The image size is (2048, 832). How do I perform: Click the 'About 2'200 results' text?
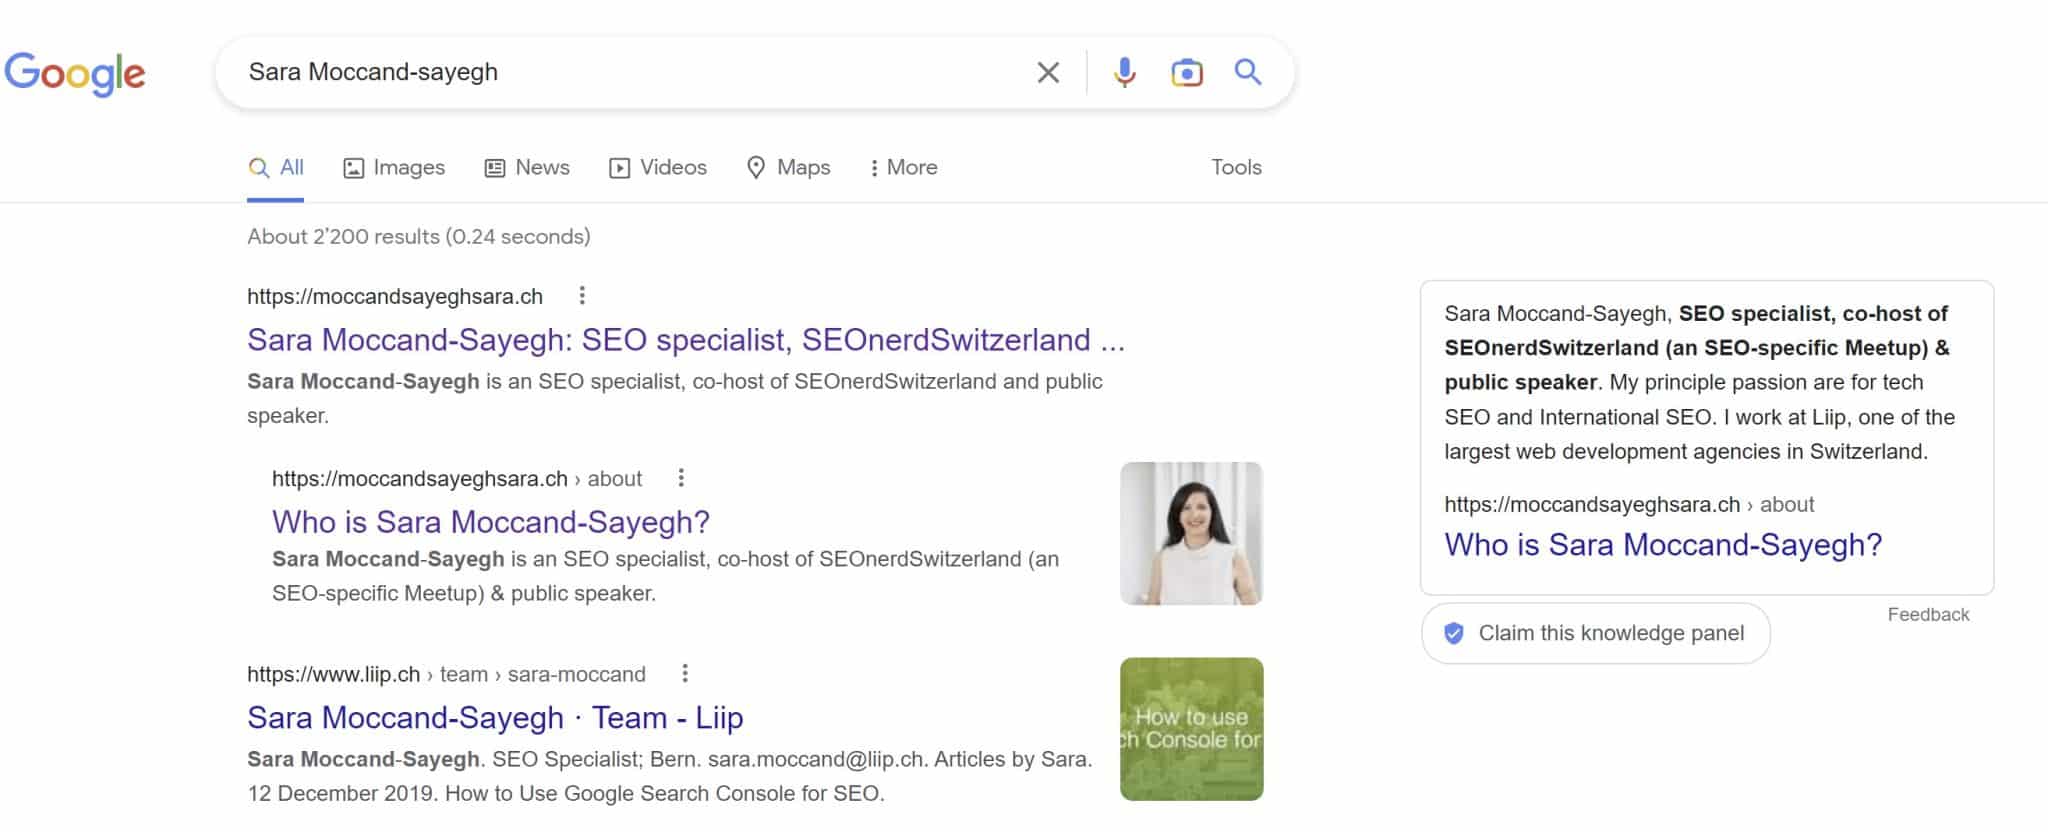(419, 236)
